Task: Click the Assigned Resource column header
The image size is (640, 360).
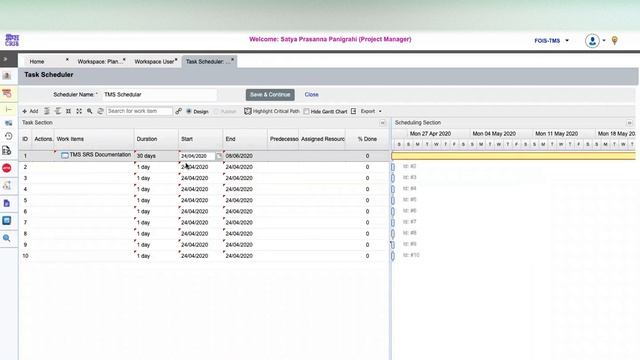Action: point(322,139)
